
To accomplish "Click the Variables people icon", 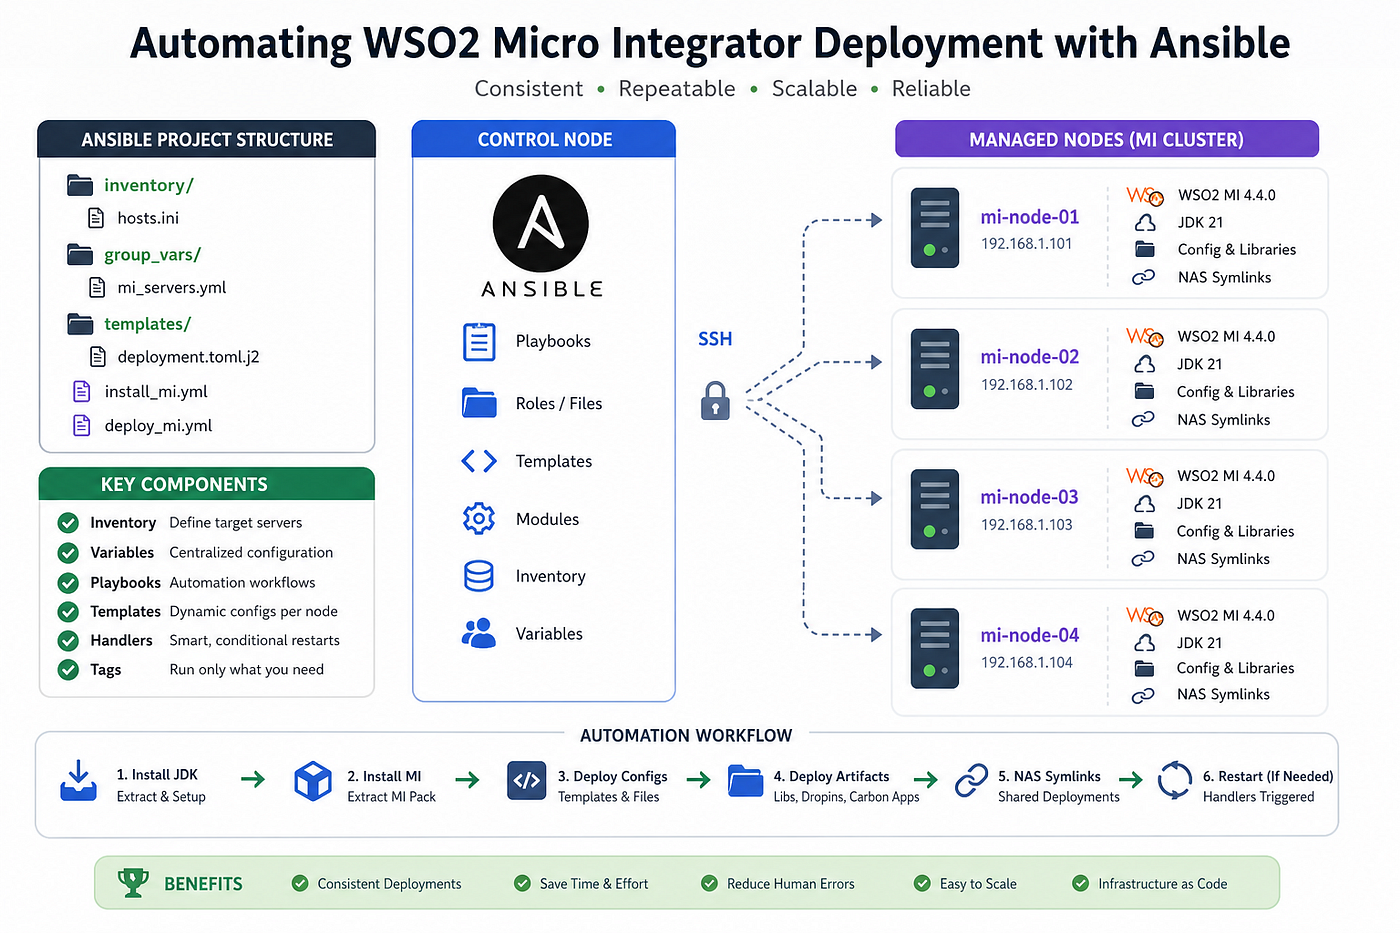I will click(479, 633).
